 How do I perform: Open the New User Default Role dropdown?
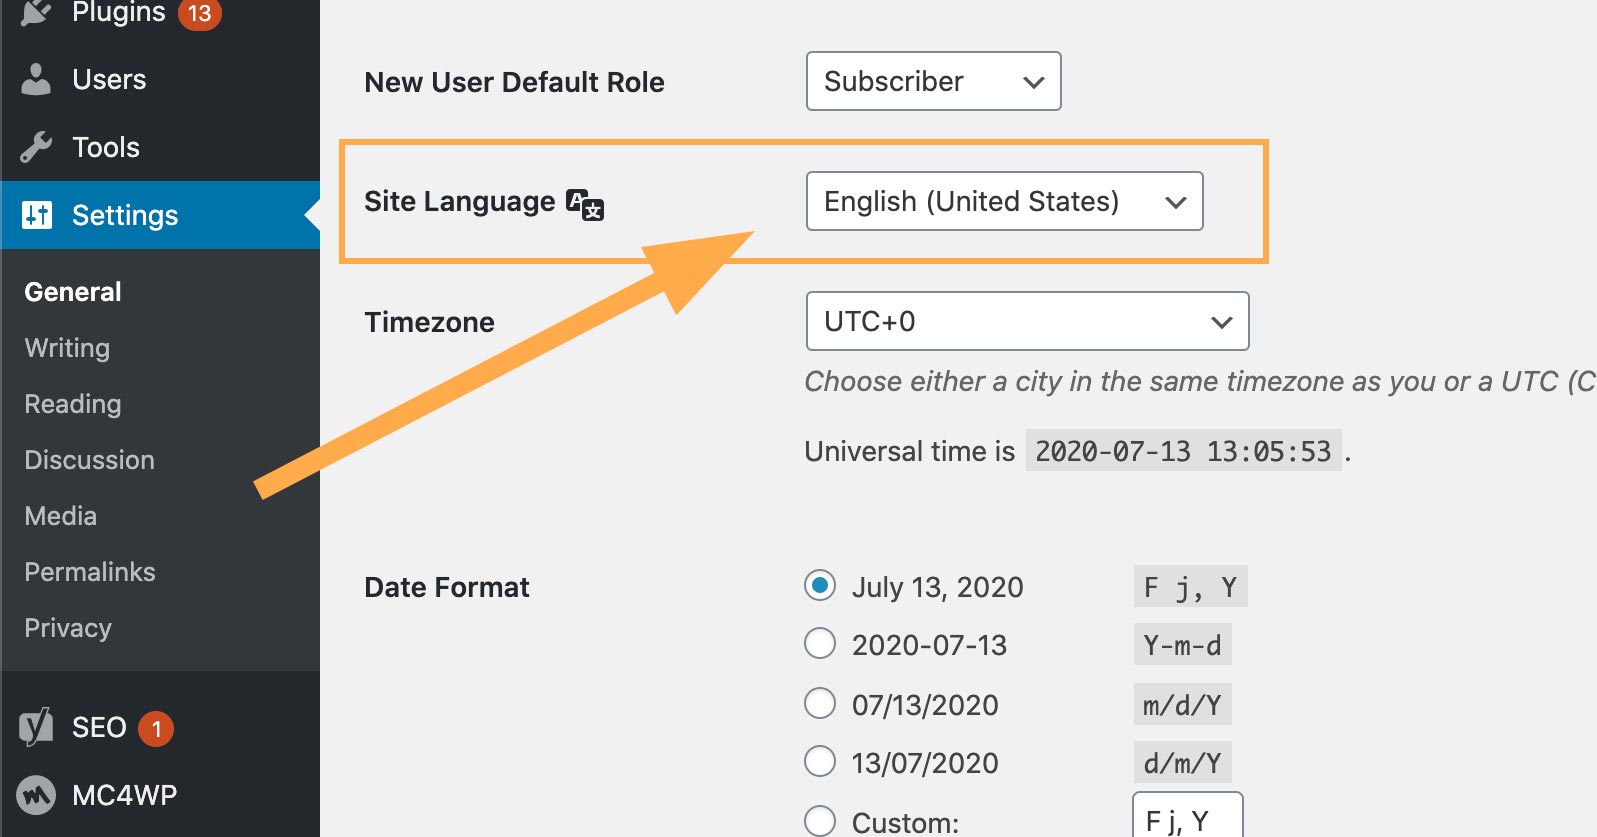(933, 81)
